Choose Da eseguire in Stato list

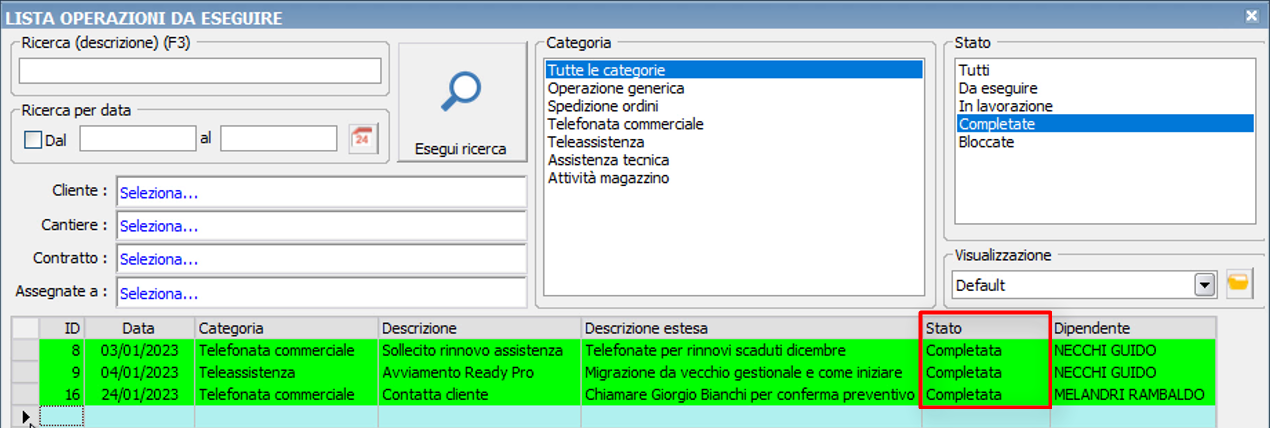[x=998, y=88]
